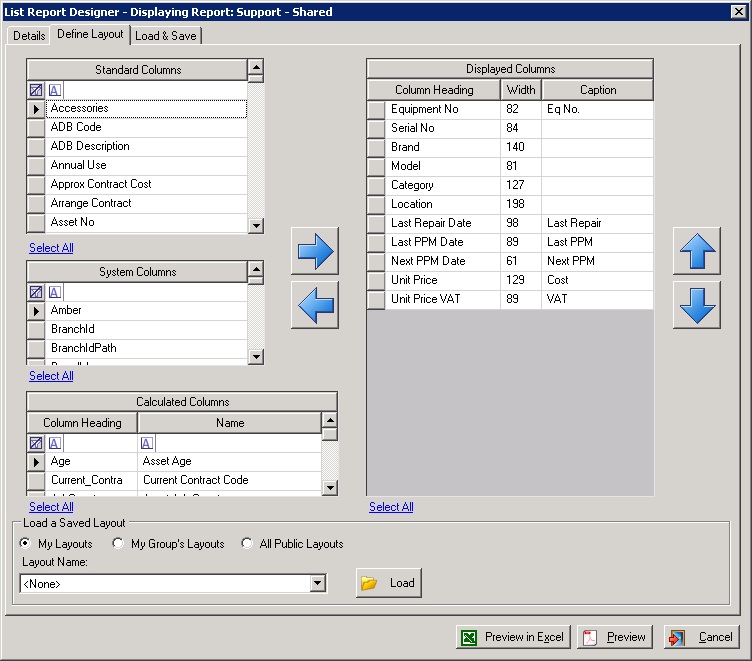752x661 pixels.
Task: Click Select All under Displayed Columns
Action: [x=391, y=507]
